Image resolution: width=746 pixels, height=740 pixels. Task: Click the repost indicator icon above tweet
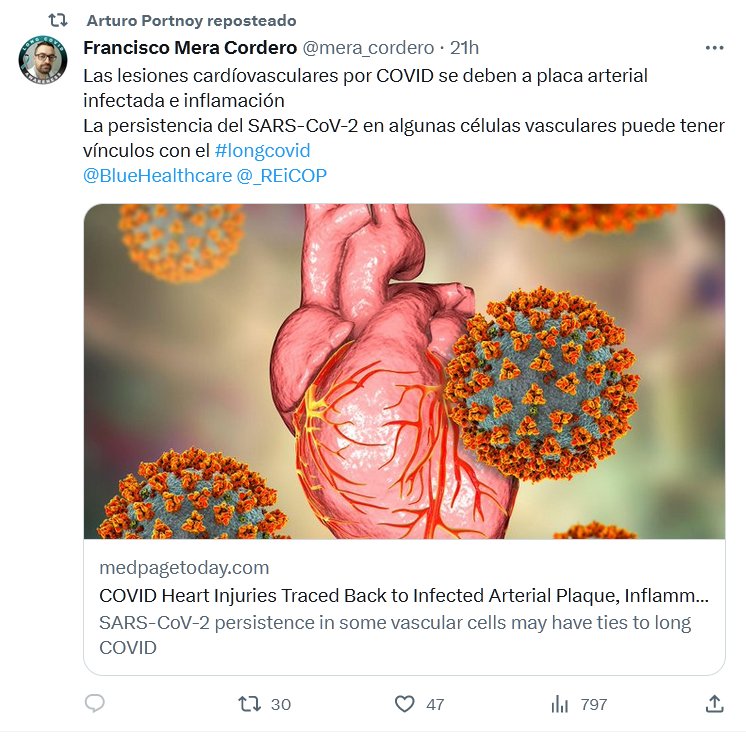pos(59,20)
